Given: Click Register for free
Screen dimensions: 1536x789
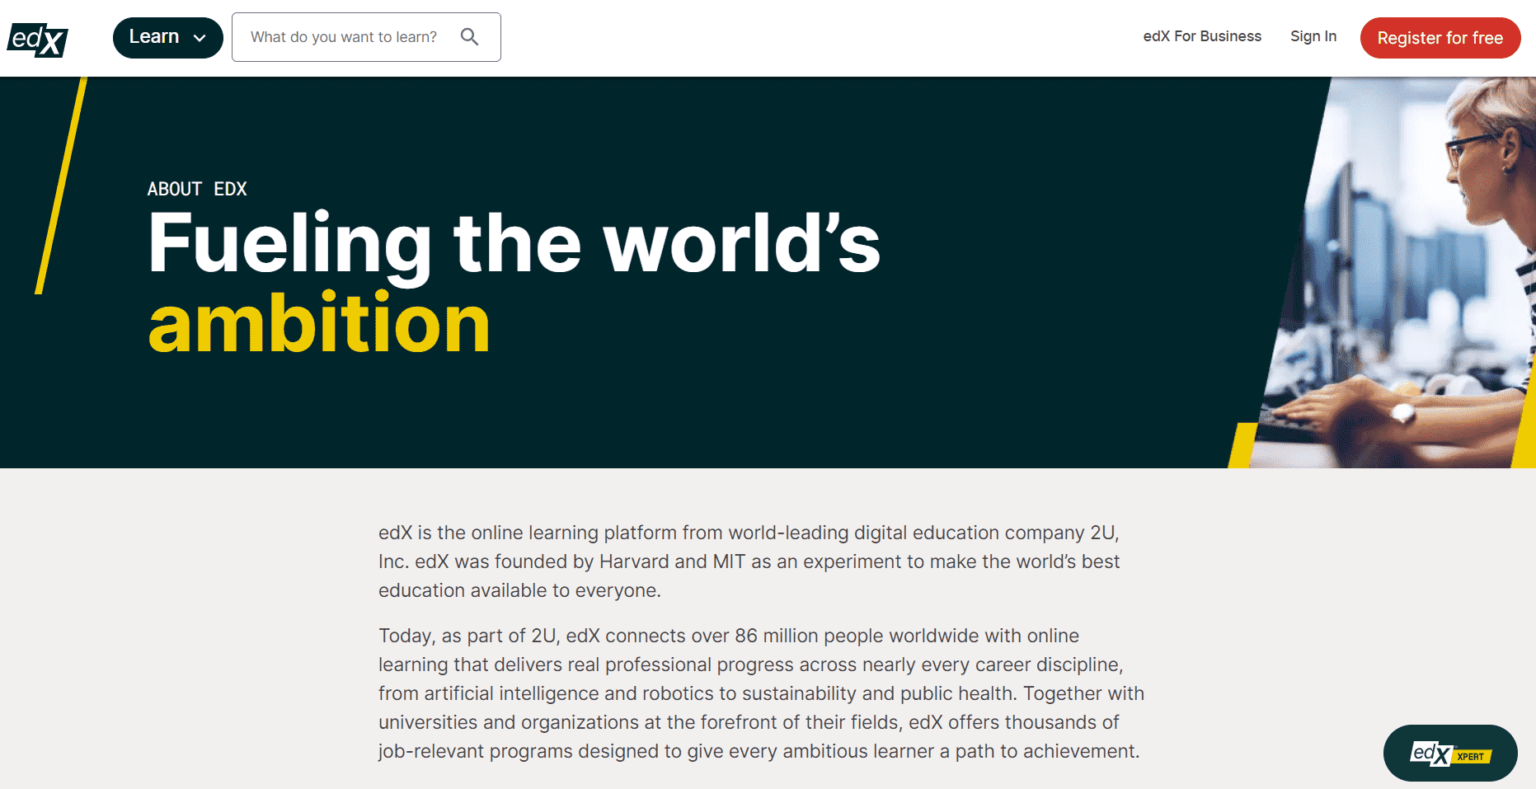Looking at the screenshot, I should point(1440,37).
